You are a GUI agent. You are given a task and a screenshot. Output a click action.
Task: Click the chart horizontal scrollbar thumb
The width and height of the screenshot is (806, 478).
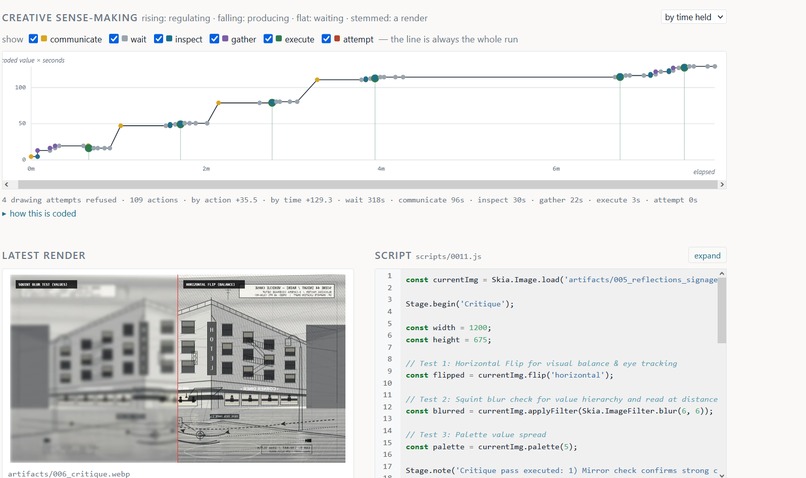pyautogui.click(x=367, y=185)
